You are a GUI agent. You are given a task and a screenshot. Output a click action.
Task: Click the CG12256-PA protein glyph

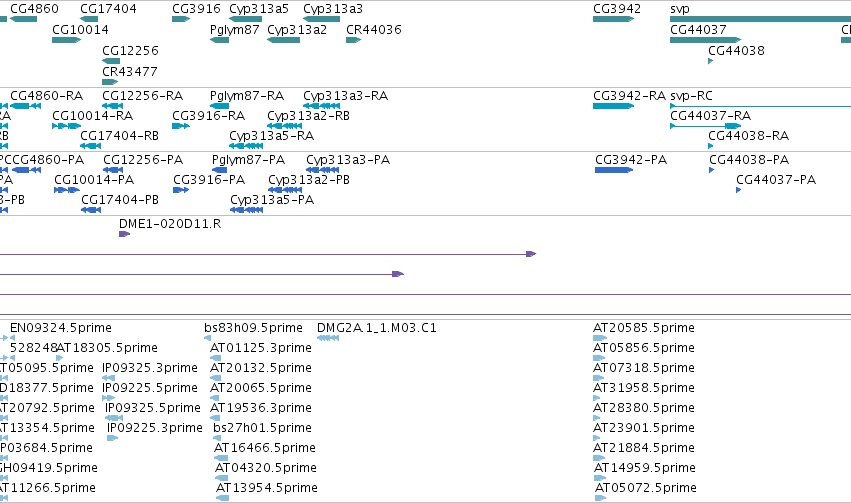click(x=113, y=170)
